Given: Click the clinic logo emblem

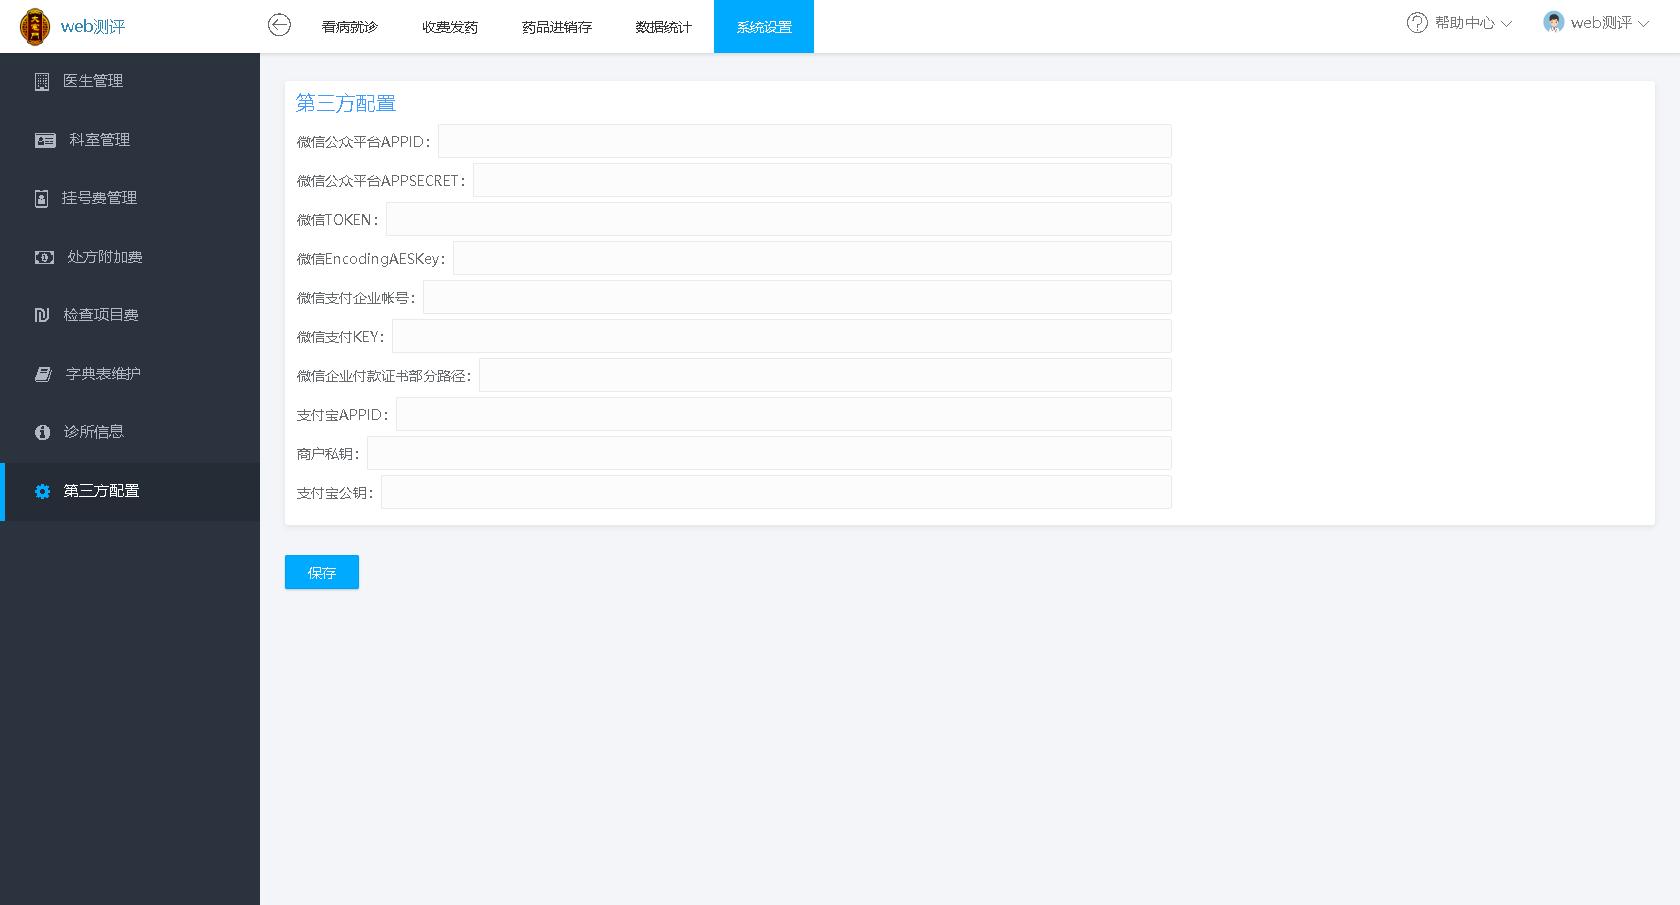Looking at the screenshot, I should point(35,27).
